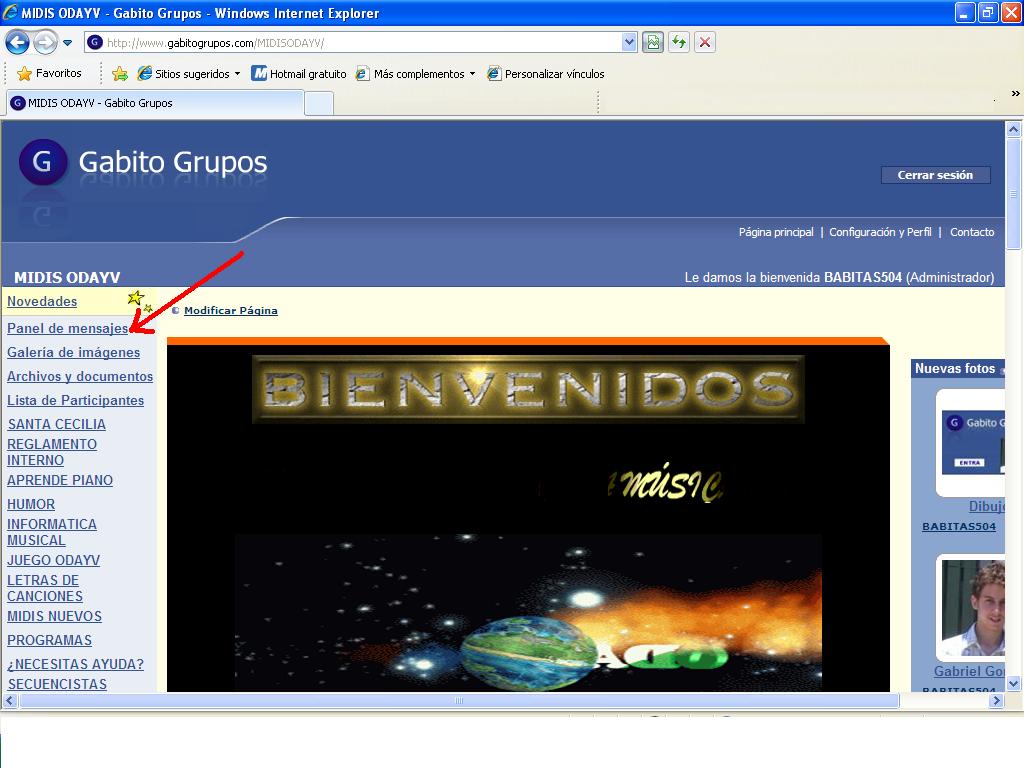This screenshot has height=768, width=1024.
Task: Open a new blank tab
Action: [x=318, y=103]
